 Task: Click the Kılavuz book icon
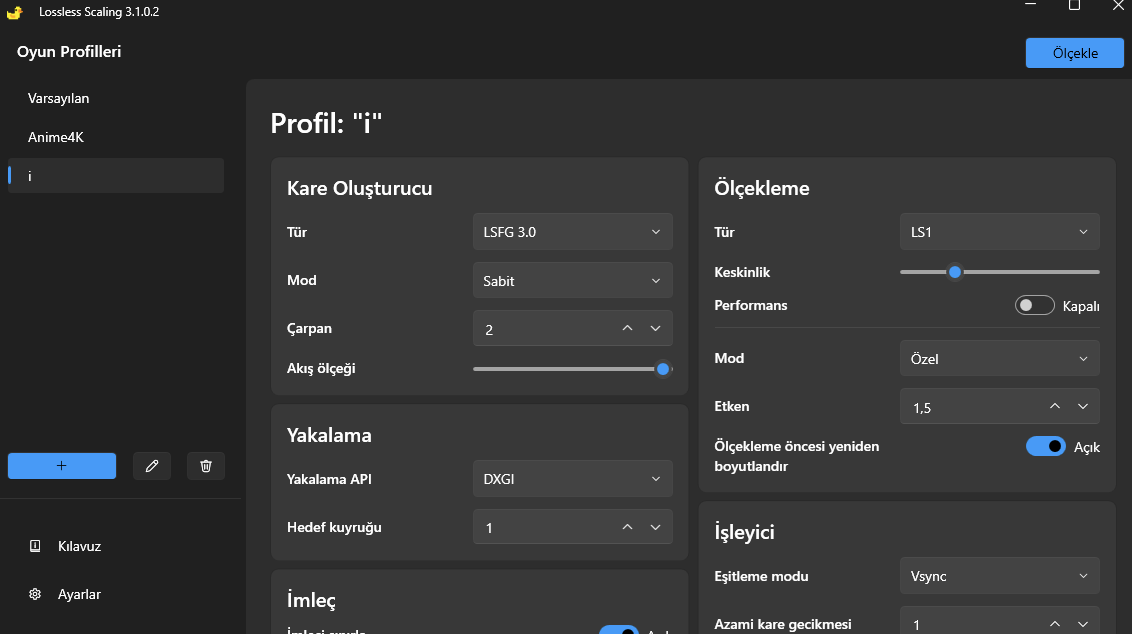[x=35, y=546]
